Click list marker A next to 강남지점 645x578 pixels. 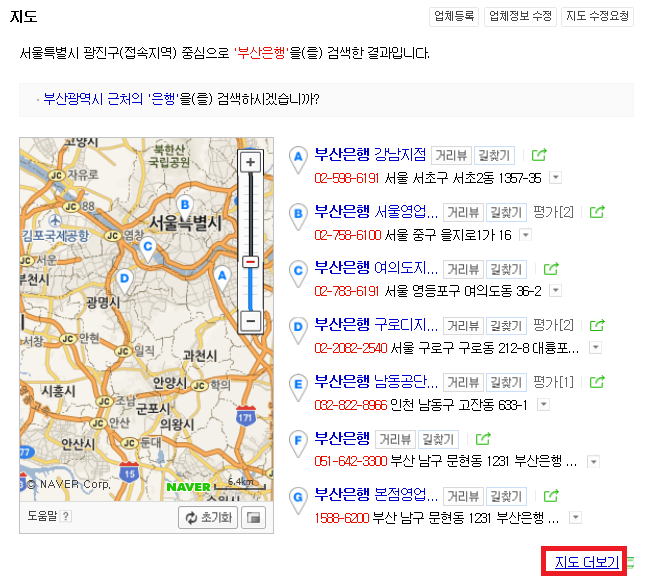point(298,160)
